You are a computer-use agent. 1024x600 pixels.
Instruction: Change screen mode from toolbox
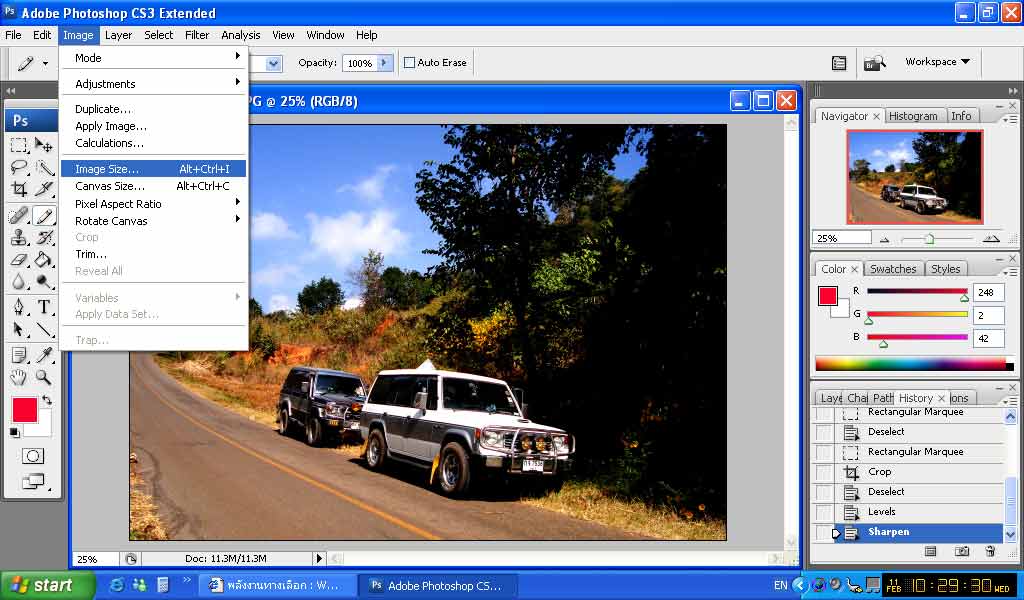[x=33, y=482]
